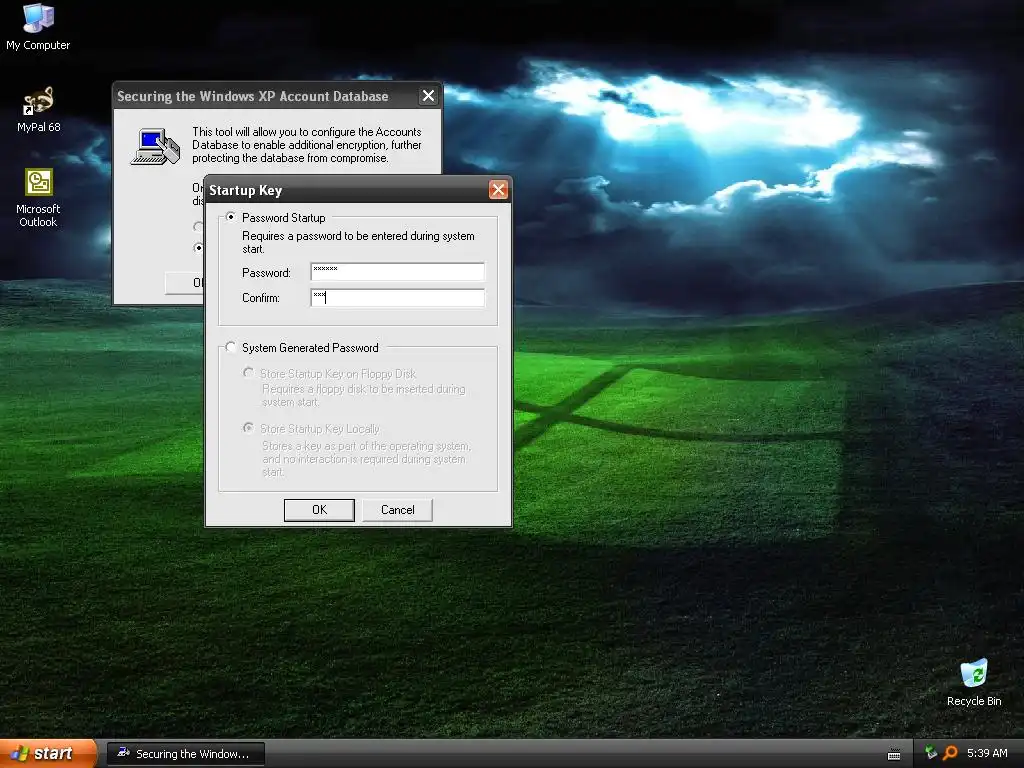Open the Recycle Bin
The height and width of the screenshot is (768, 1024).
pos(974,683)
